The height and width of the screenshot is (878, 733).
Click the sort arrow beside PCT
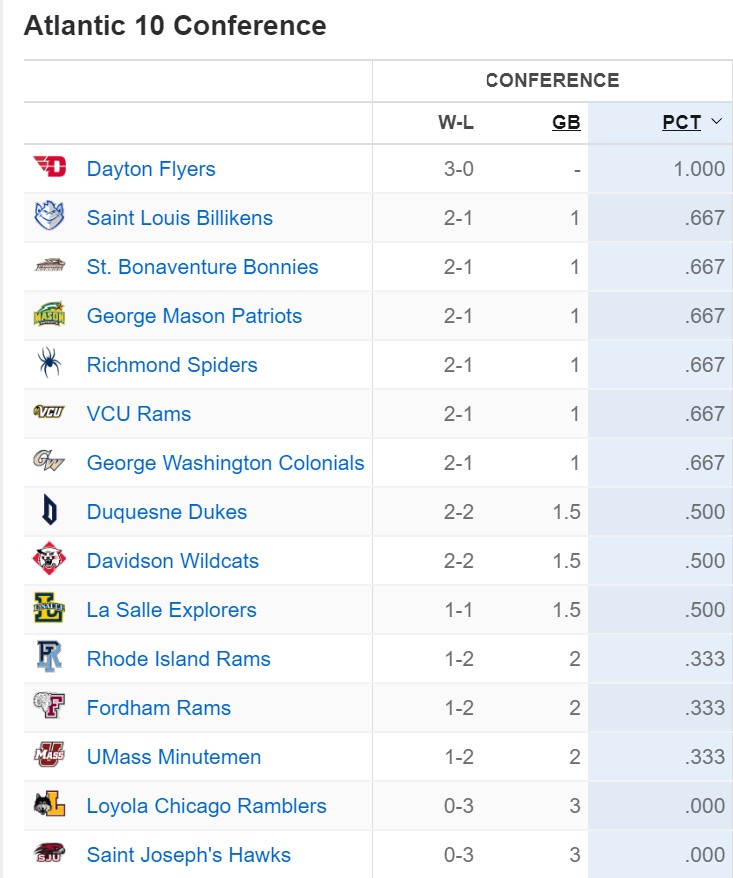pyautogui.click(x=716, y=123)
